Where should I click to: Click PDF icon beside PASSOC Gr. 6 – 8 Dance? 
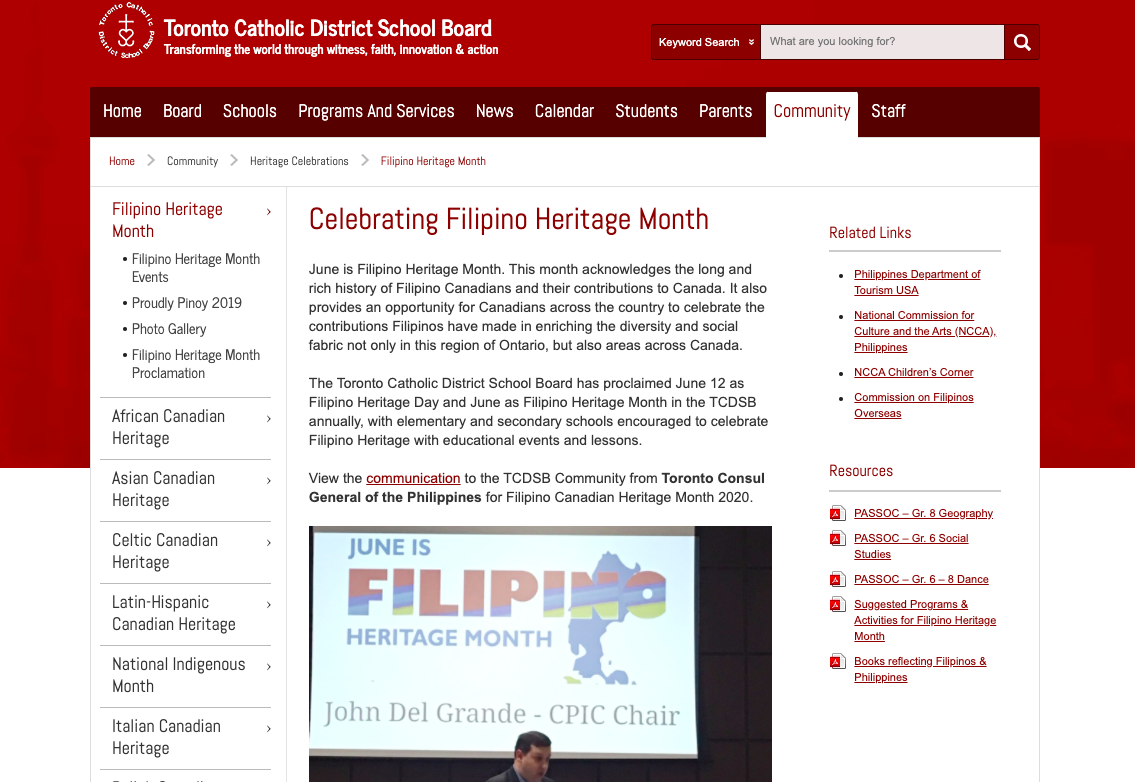pos(837,579)
